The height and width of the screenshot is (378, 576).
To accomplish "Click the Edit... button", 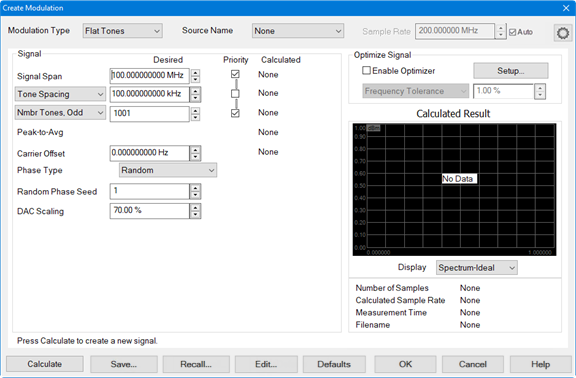I will click(x=266, y=364).
